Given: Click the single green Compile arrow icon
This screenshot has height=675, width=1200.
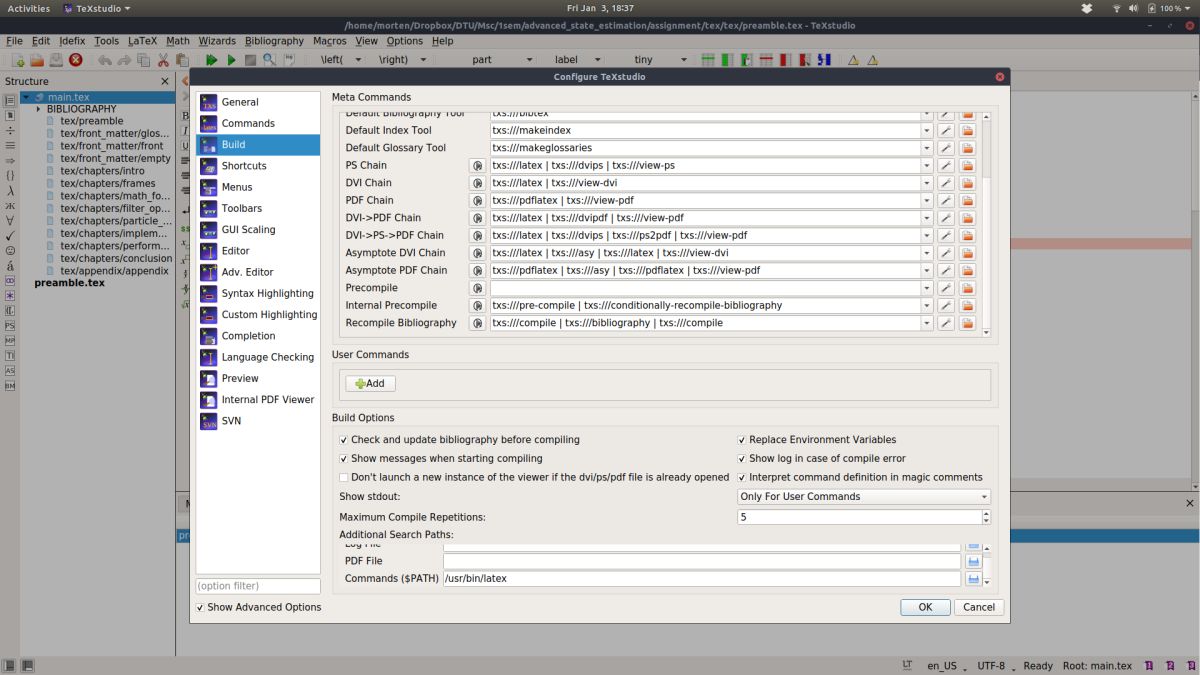Looking at the screenshot, I should click(231, 60).
